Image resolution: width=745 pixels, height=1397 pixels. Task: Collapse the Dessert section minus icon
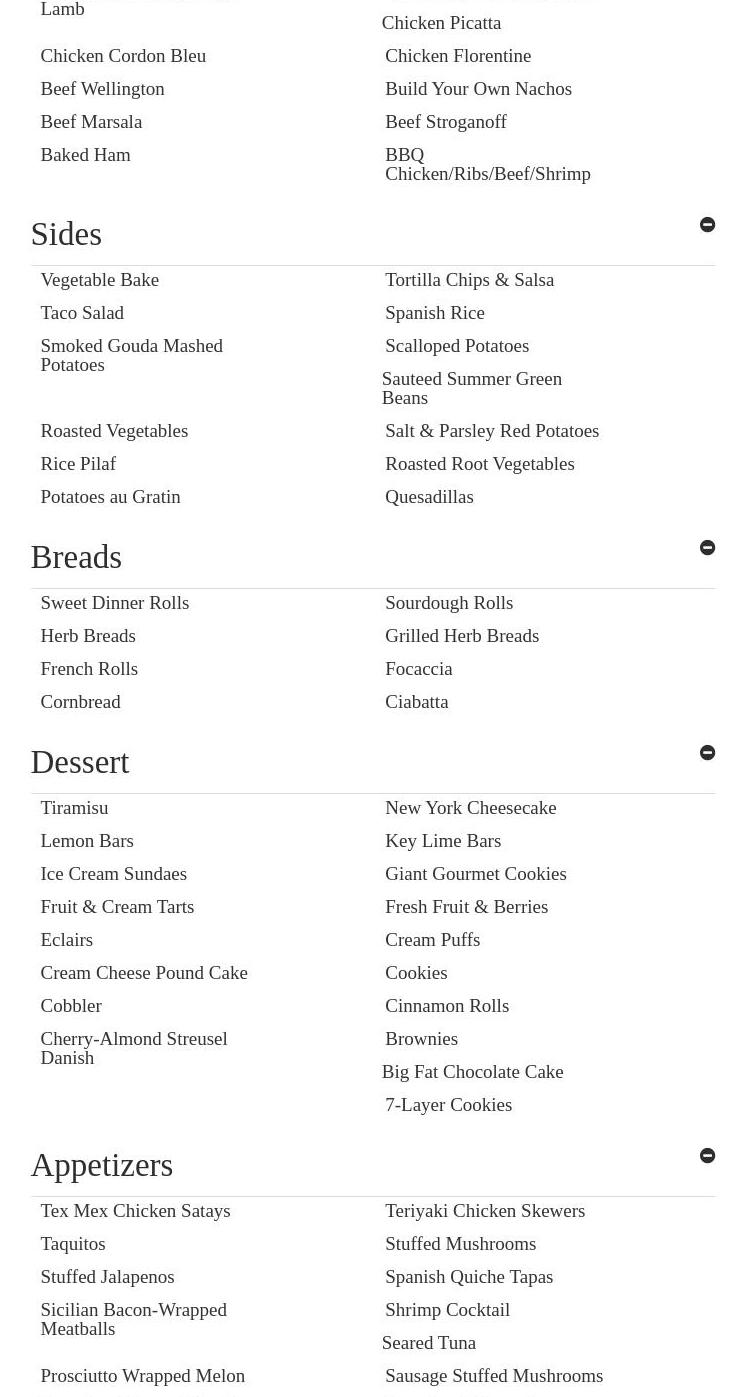pyautogui.click(x=707, y=753)
